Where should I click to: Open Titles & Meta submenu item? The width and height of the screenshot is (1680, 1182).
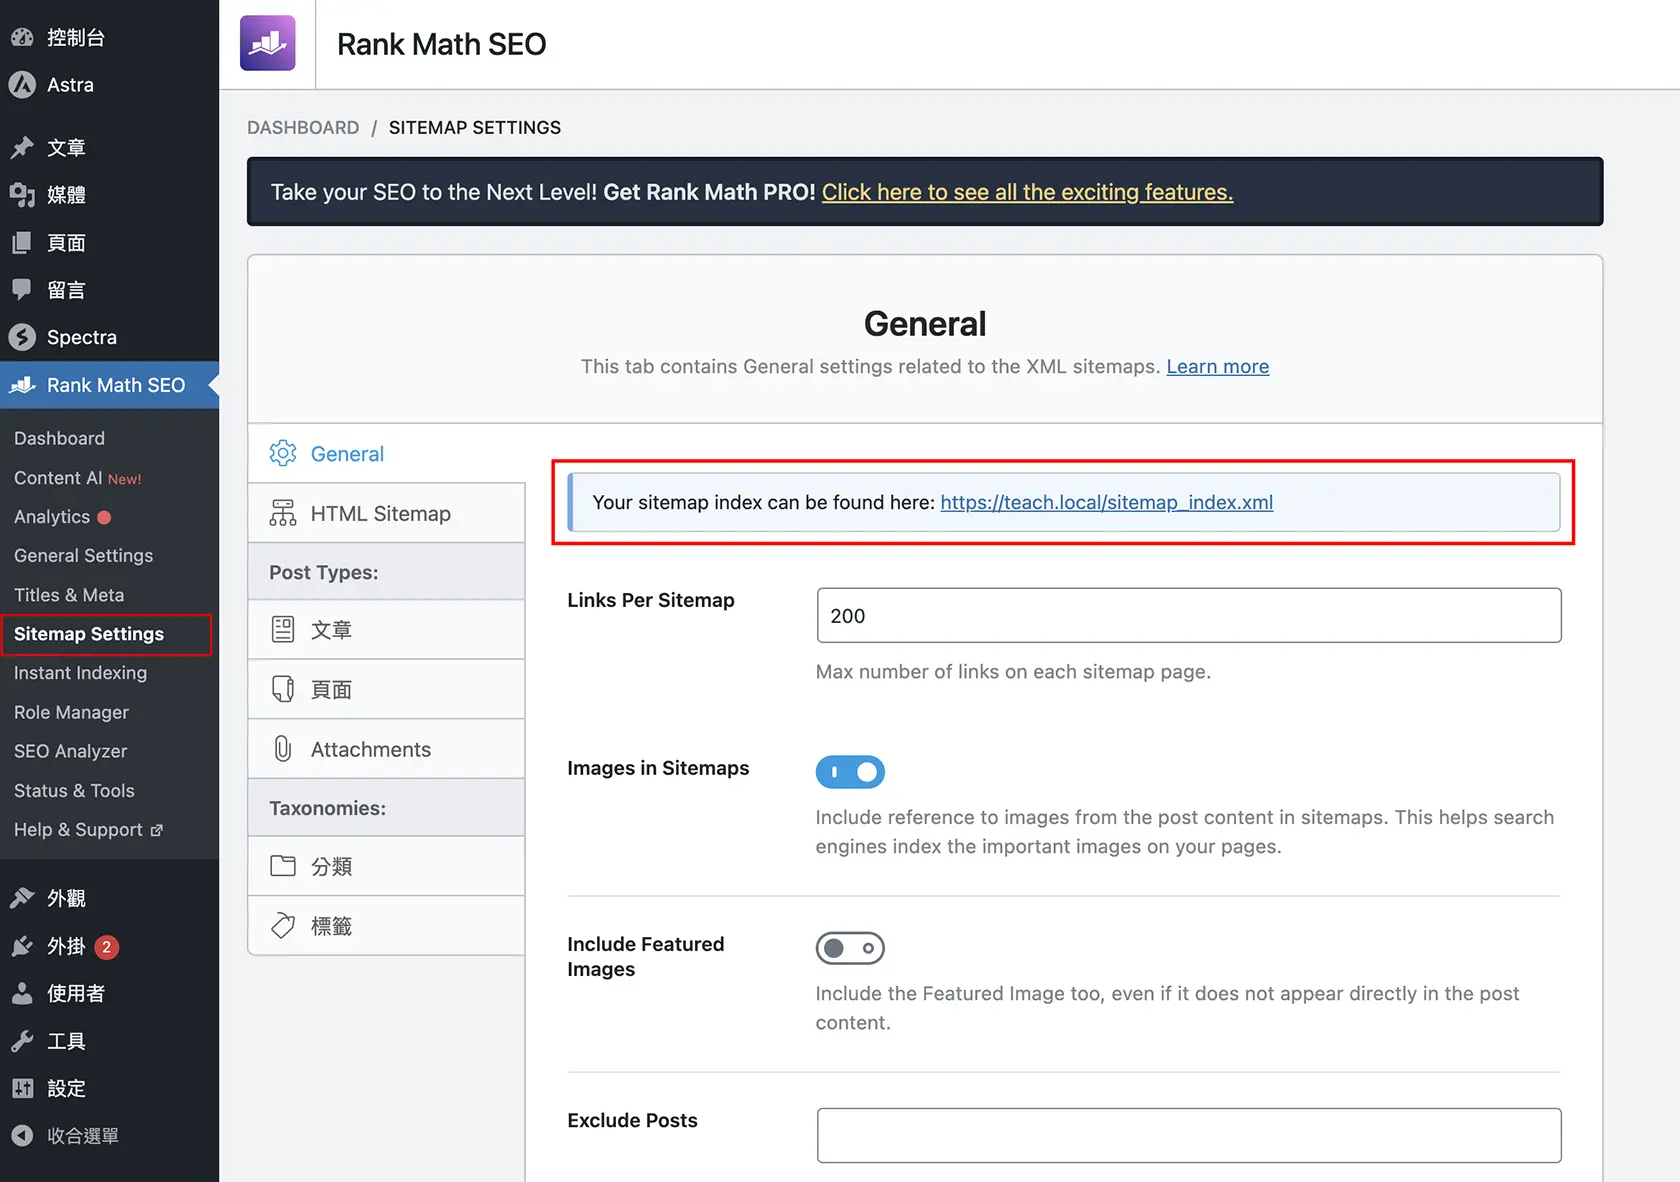(x=69, y=595)
